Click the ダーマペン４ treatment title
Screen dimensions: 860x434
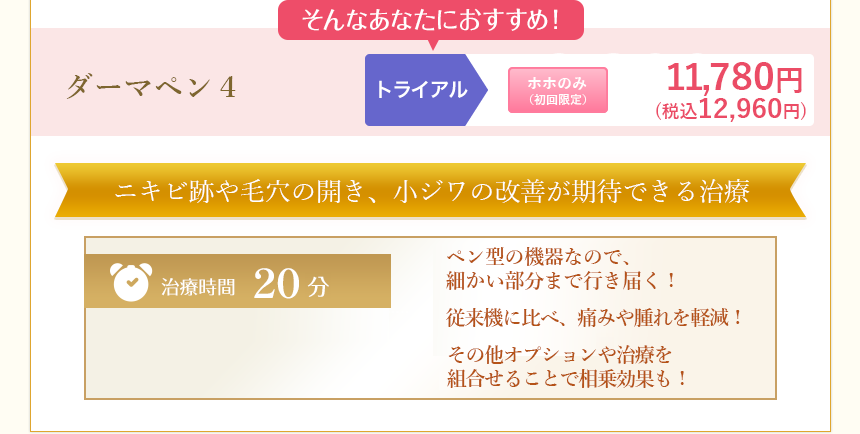click(150, 88)
